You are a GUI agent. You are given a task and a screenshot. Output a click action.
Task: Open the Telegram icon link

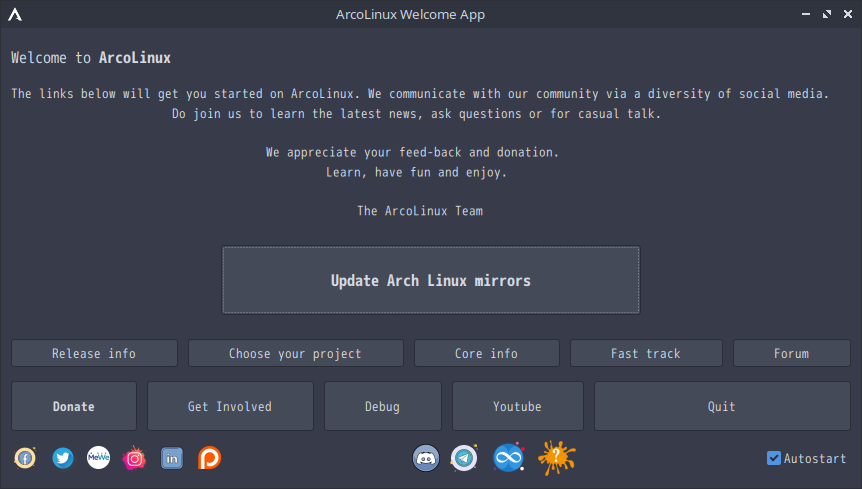pos(464,458)
